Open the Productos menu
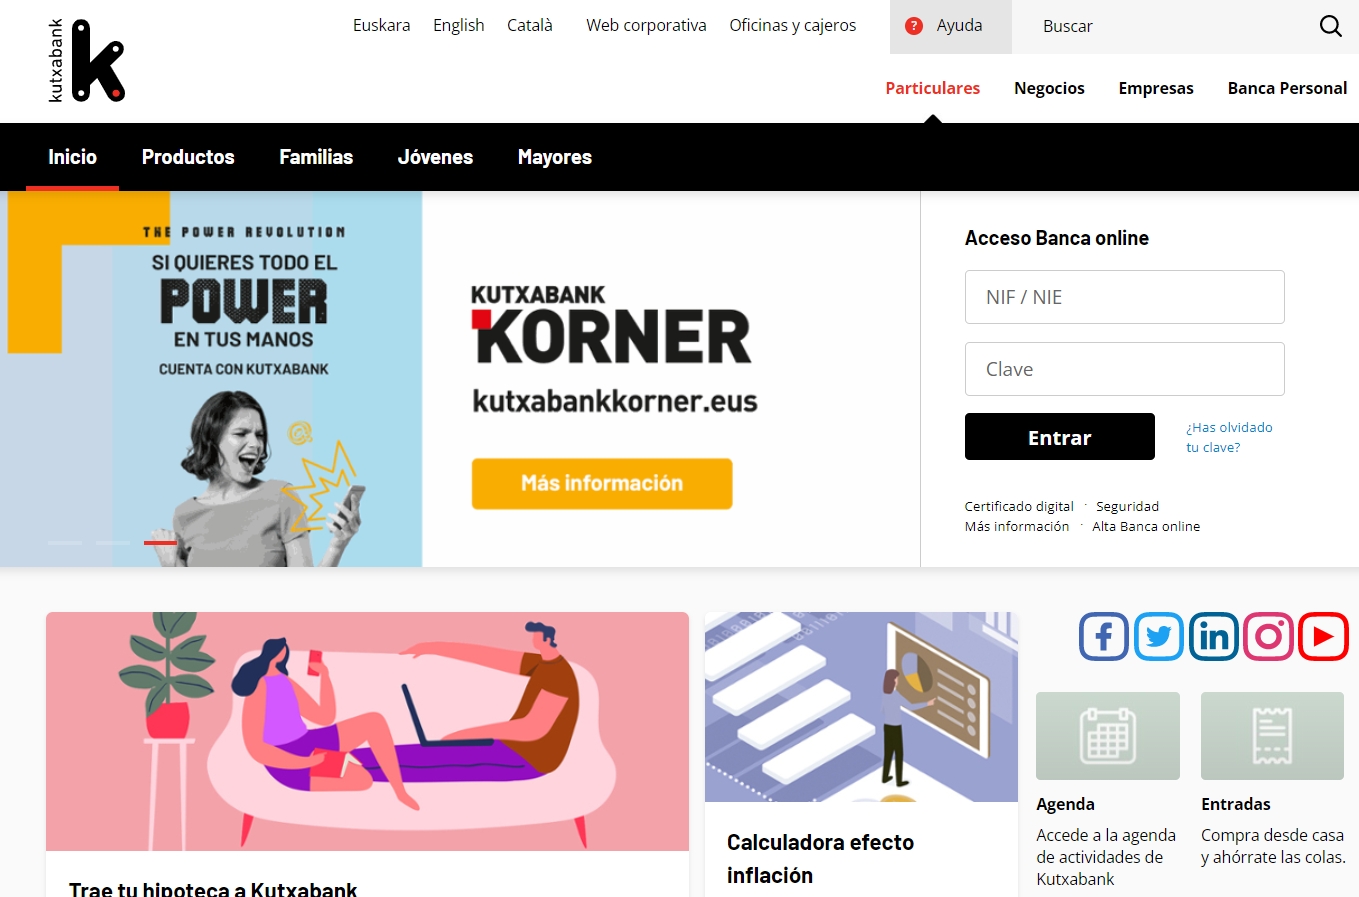 point(188,157)
